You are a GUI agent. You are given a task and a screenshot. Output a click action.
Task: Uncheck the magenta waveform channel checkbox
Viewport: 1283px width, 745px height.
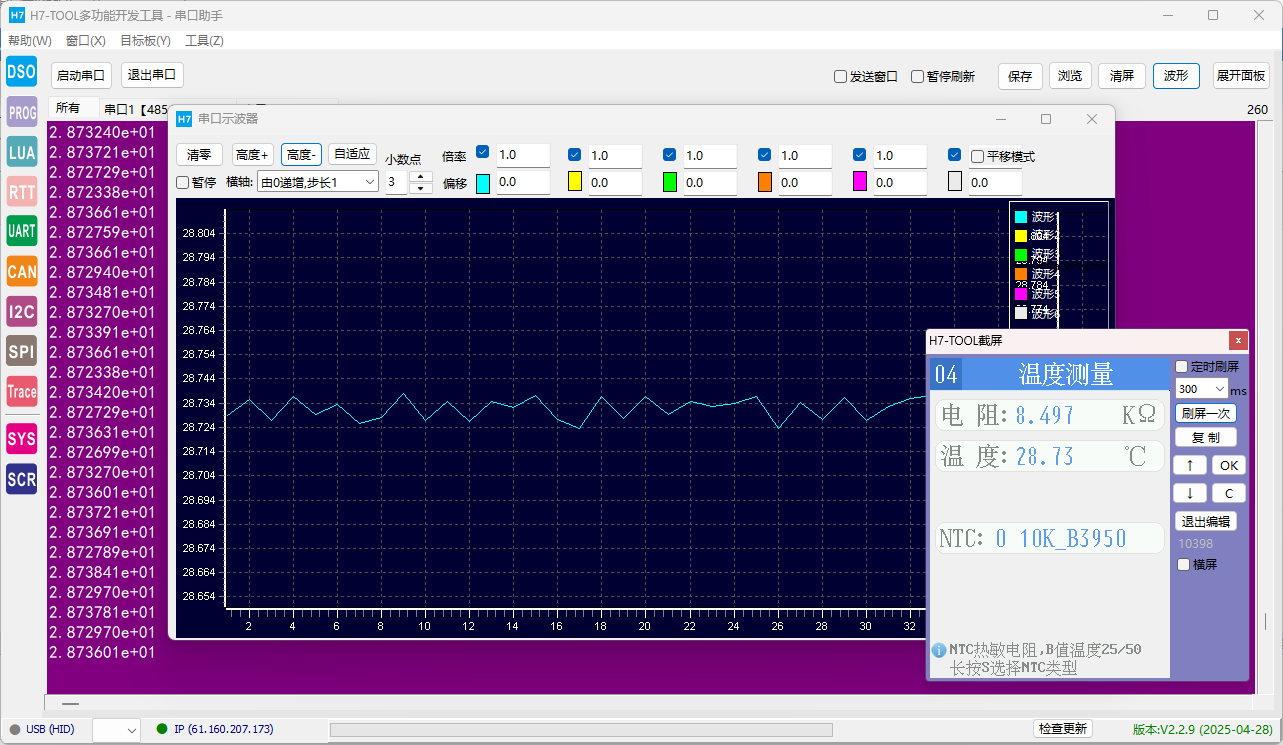pos(859,154)
